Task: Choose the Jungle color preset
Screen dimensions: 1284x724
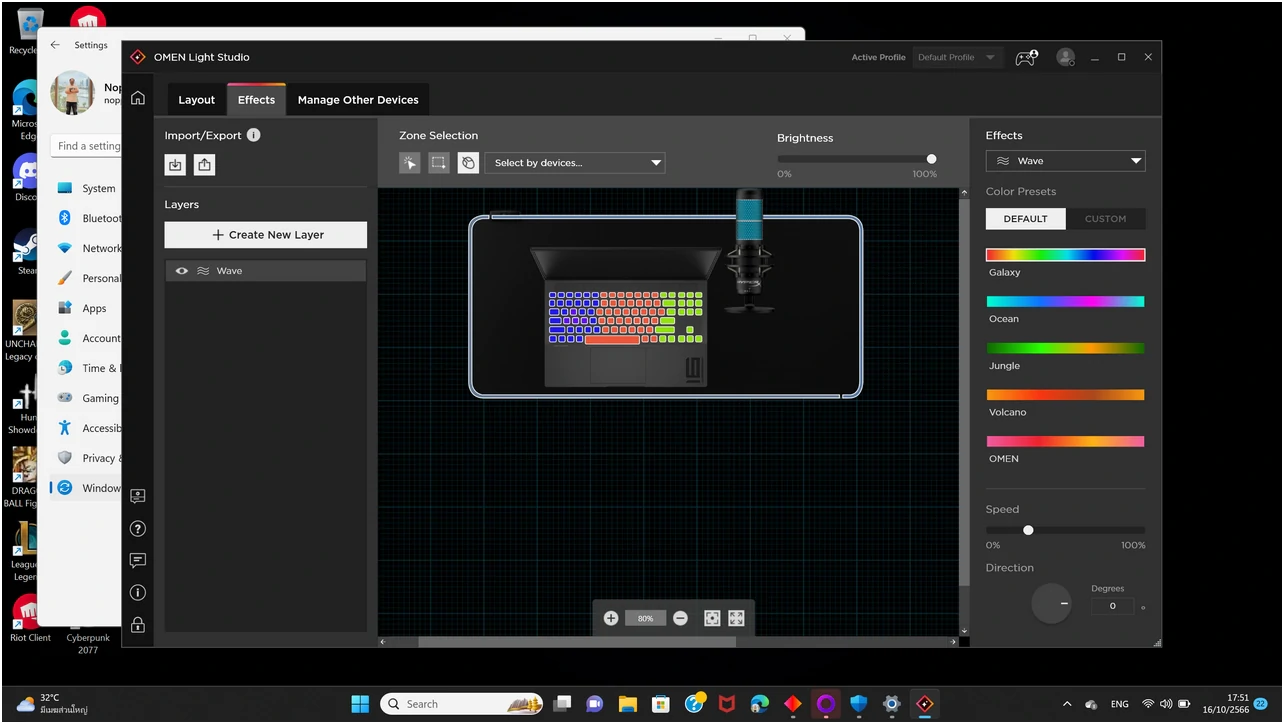Action: click(x=1065, y=348)
